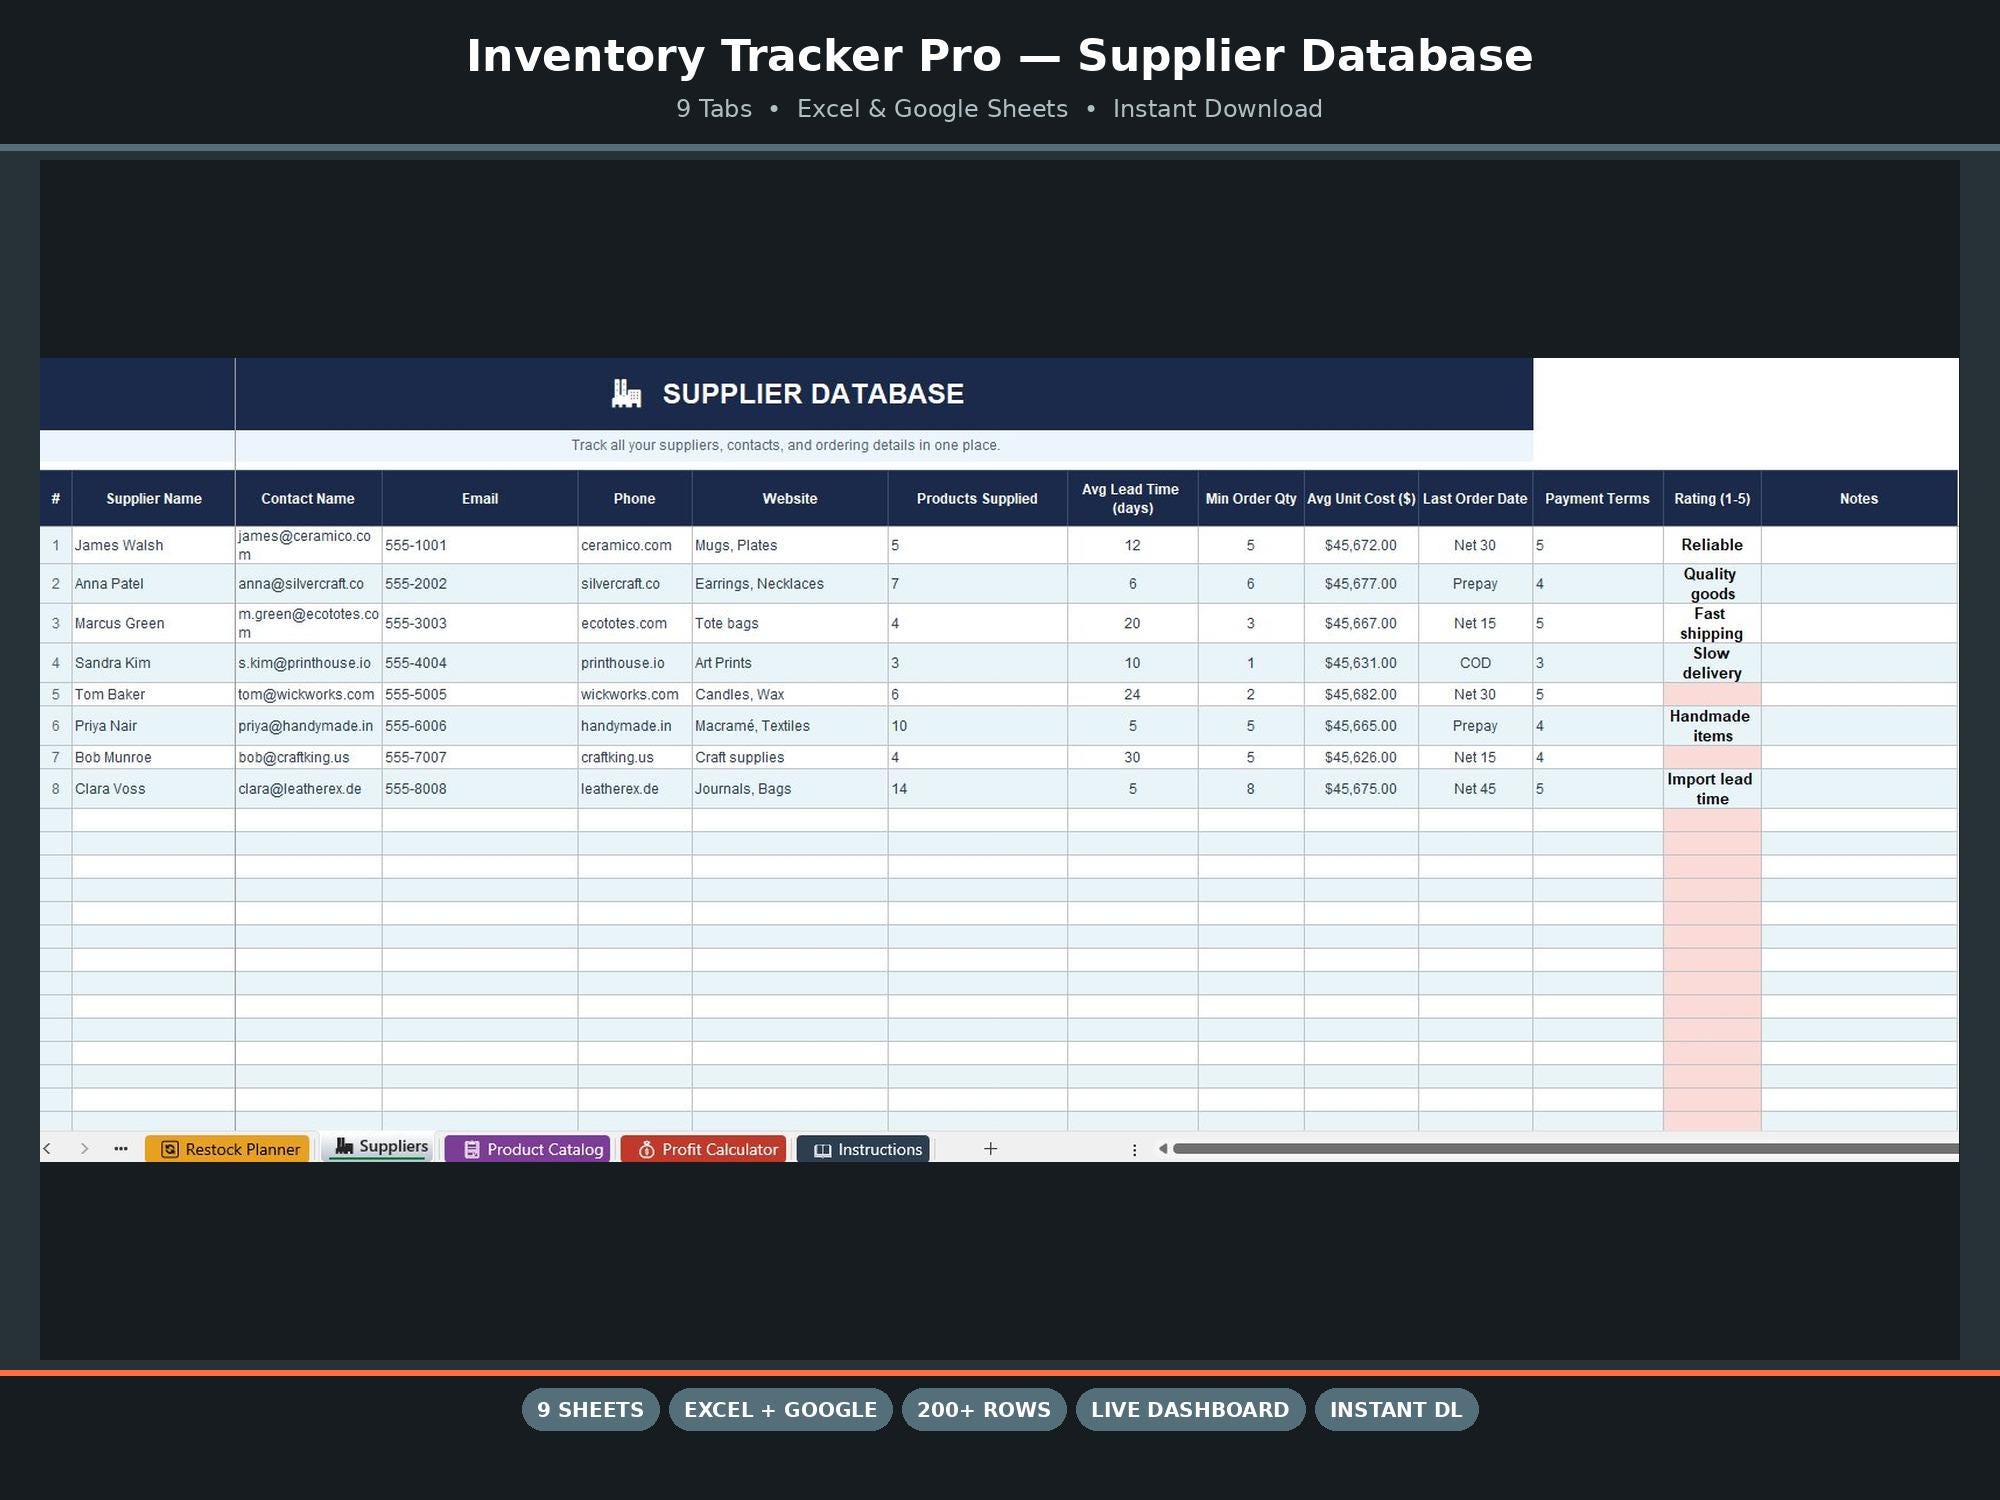Click the LIVE DASHBOARD badge
The image size is (2000, 1500).
[x=1190, y=1409]
